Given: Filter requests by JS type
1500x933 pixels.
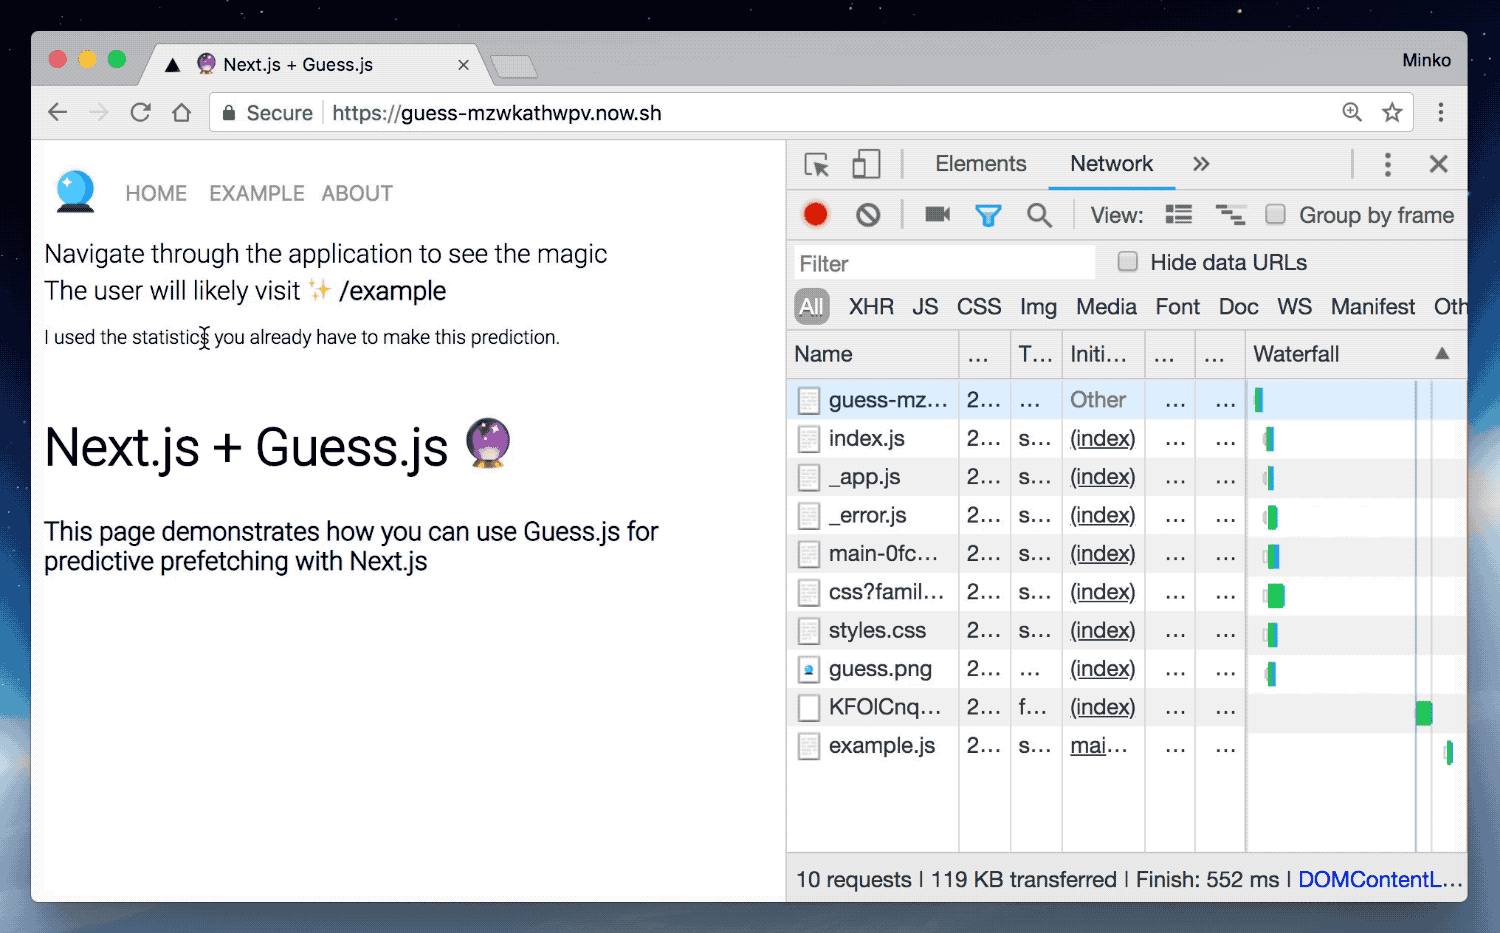Looking at the screenshot, I should click(925, 307).
